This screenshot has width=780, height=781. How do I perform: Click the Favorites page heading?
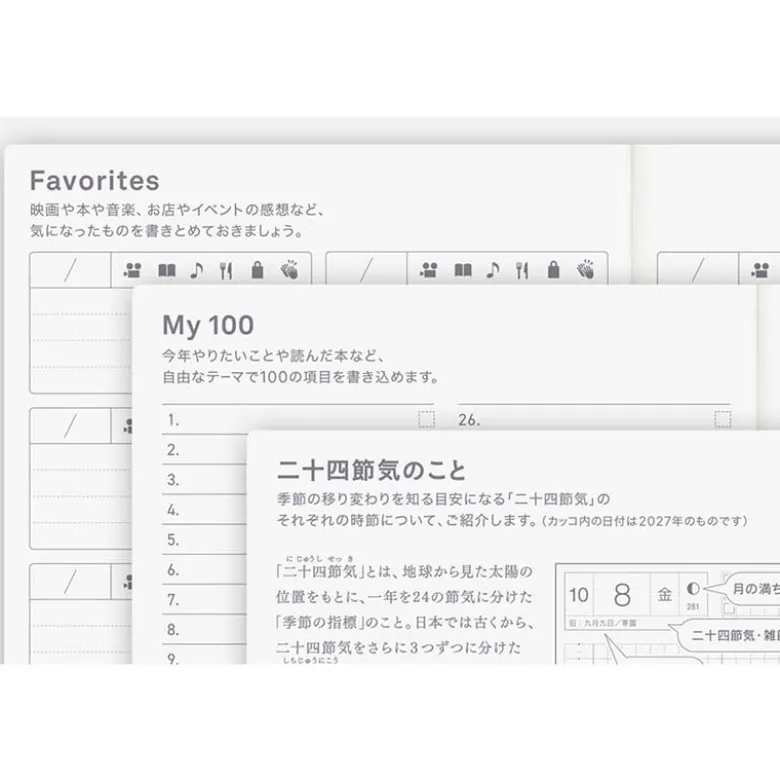click(95, 180)
